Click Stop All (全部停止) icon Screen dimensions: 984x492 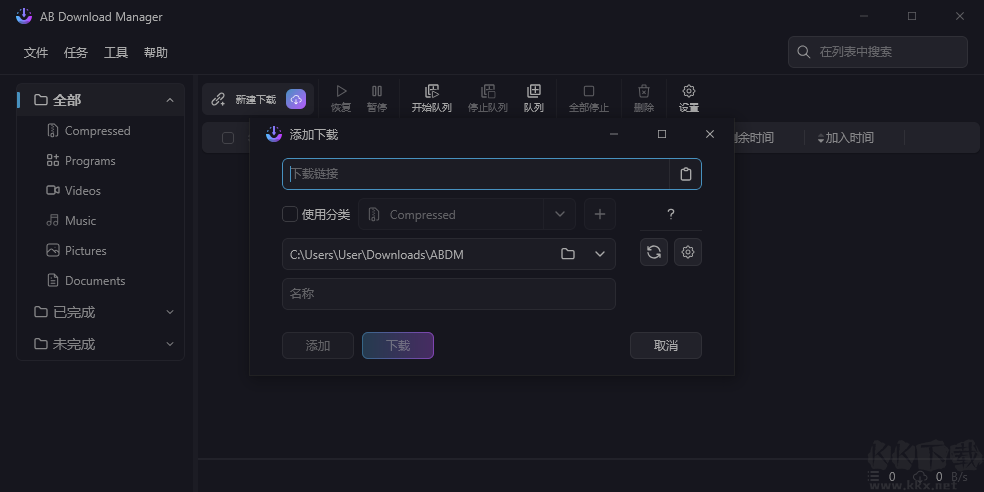pos(589,92)
